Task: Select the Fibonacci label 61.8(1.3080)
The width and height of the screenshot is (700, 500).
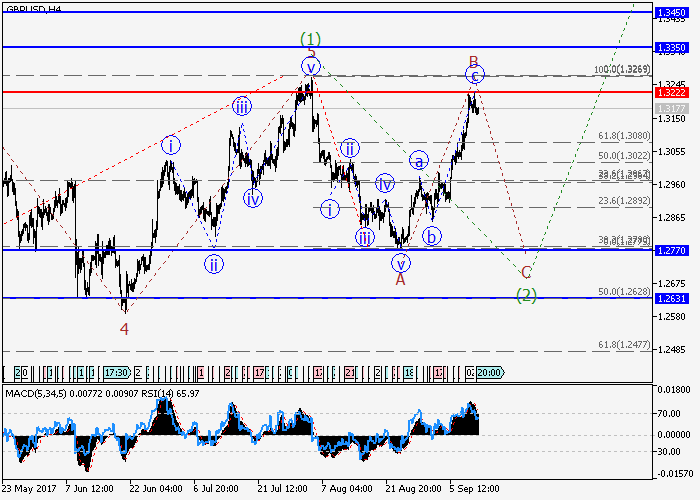Action: pos(624,136)
